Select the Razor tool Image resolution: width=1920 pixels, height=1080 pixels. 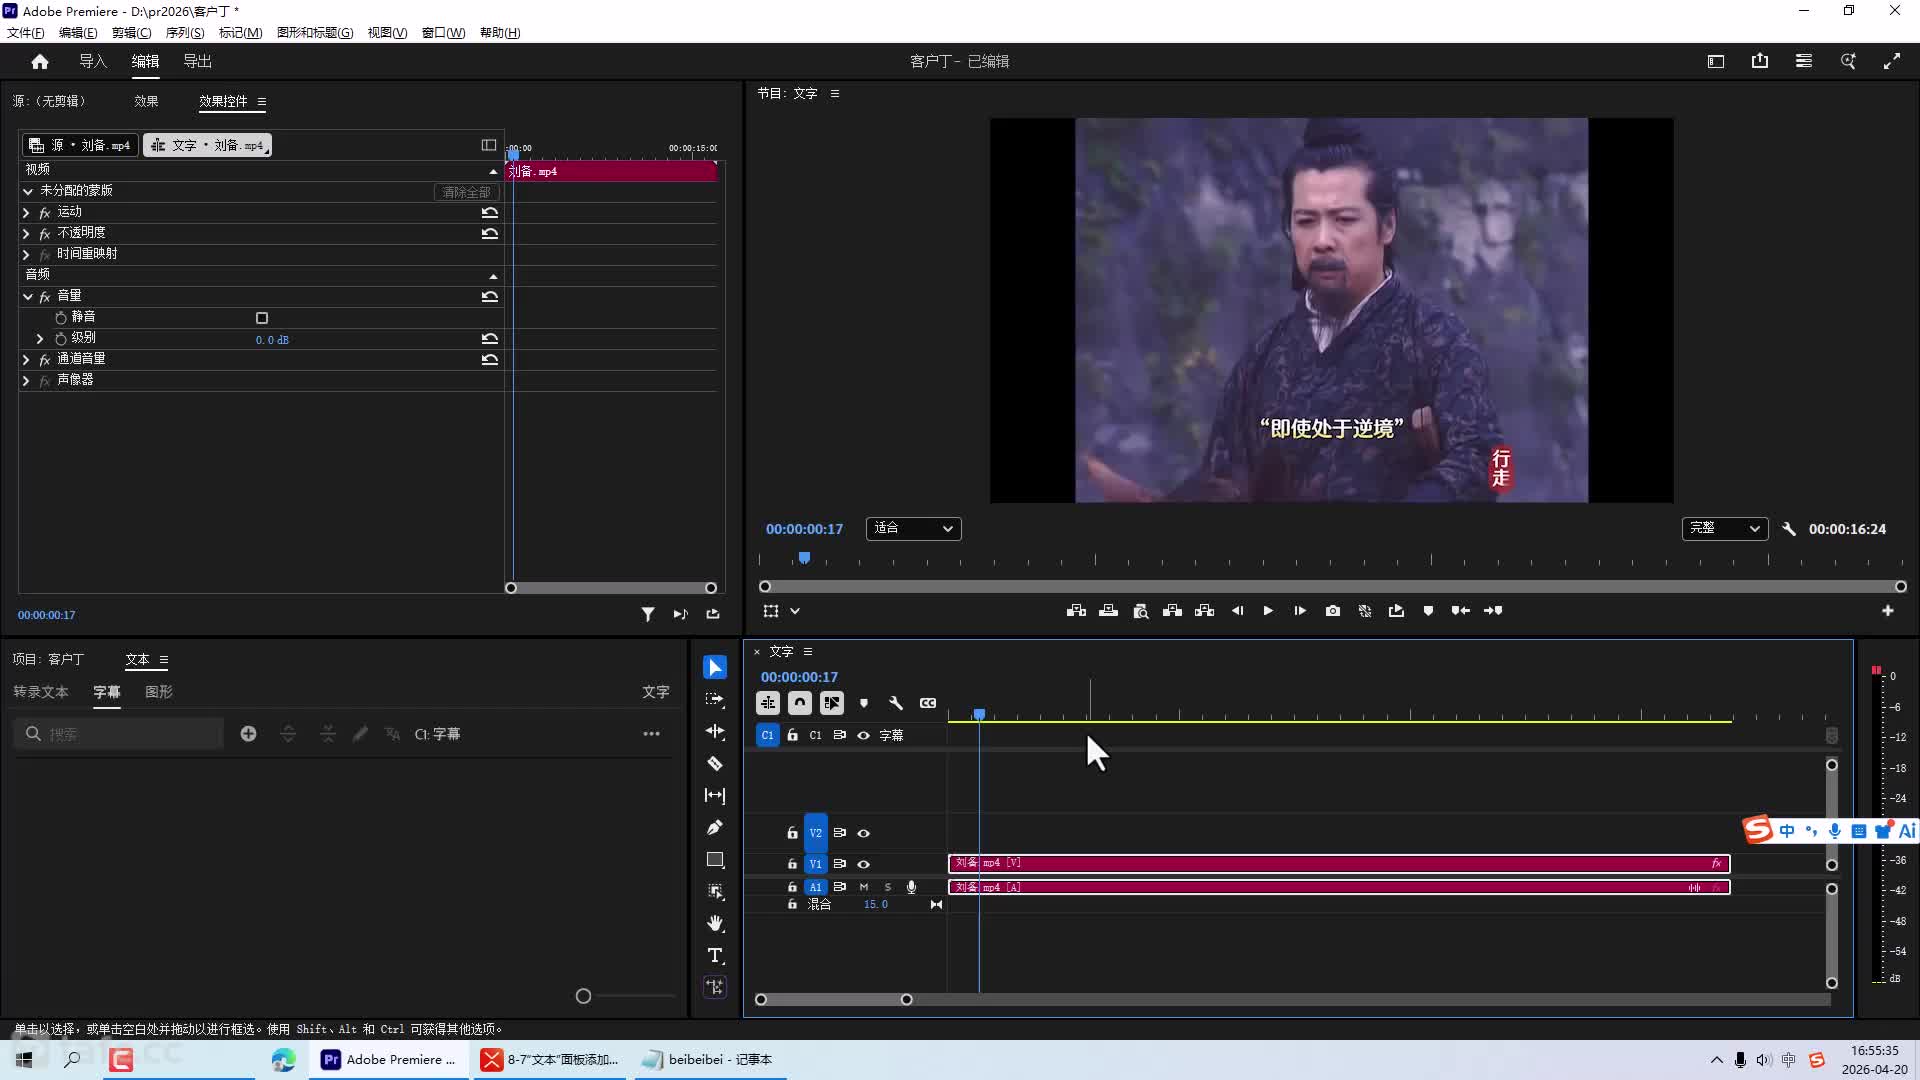[715, 763]
